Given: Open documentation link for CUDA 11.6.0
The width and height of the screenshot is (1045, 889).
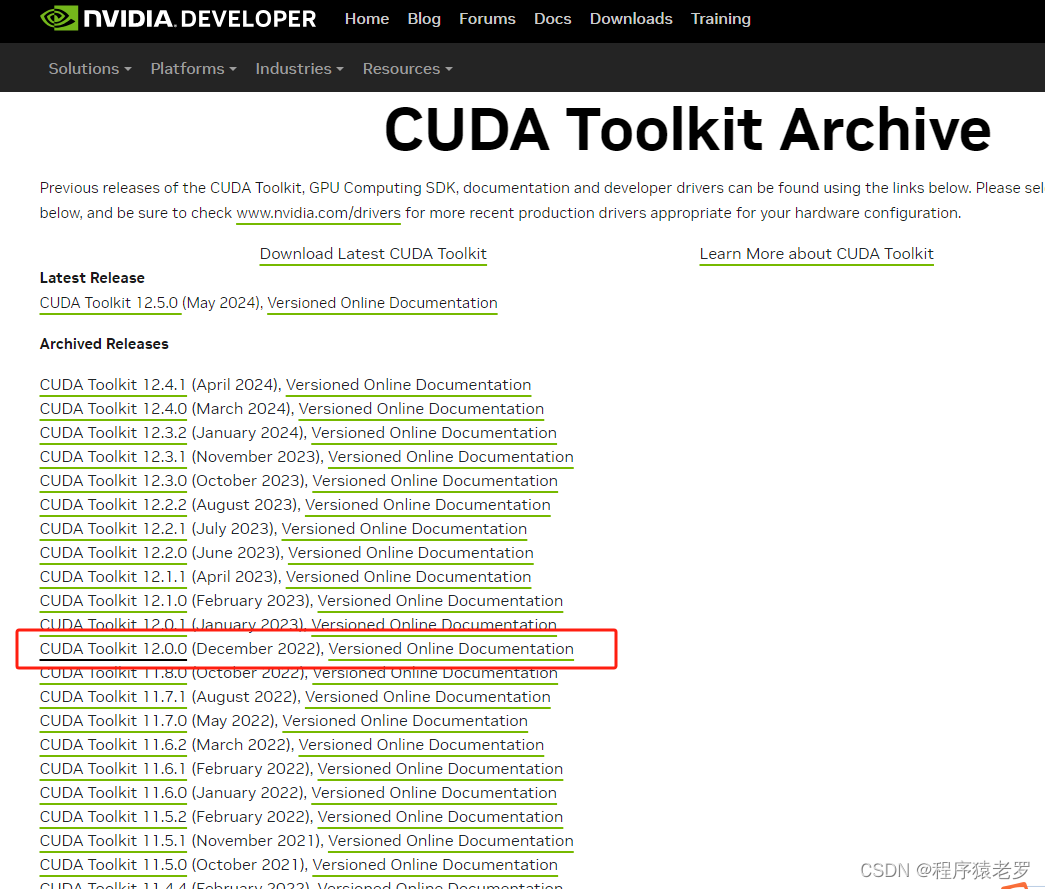Looking at the screenshot, I should coord(434,793).
